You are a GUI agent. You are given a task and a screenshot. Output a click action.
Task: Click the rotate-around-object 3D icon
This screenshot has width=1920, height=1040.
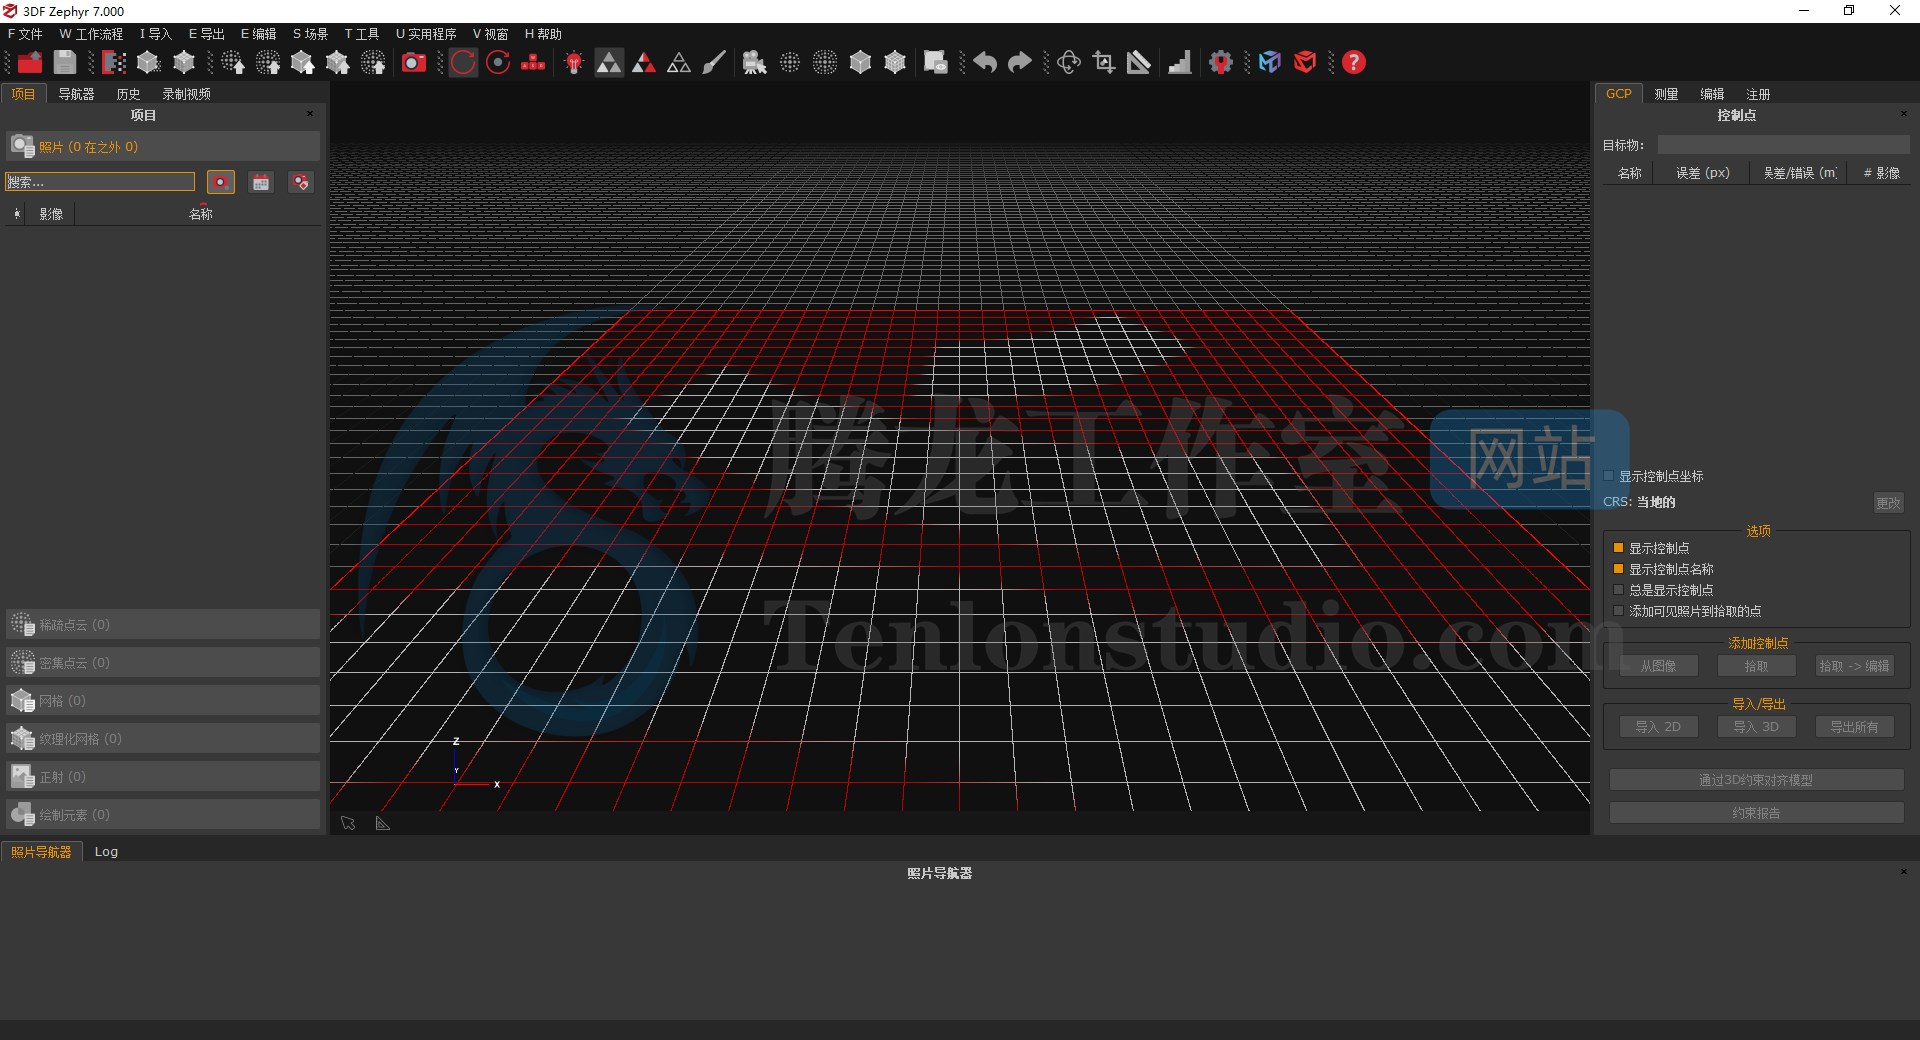(x=1068, y=63)
